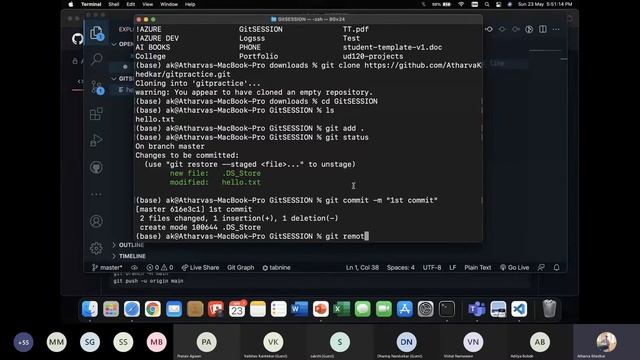This screenshot has width=640, height=360.
Task: Open Git Graph from status bar
Action: pyautogui.click(x=240, y=267)
